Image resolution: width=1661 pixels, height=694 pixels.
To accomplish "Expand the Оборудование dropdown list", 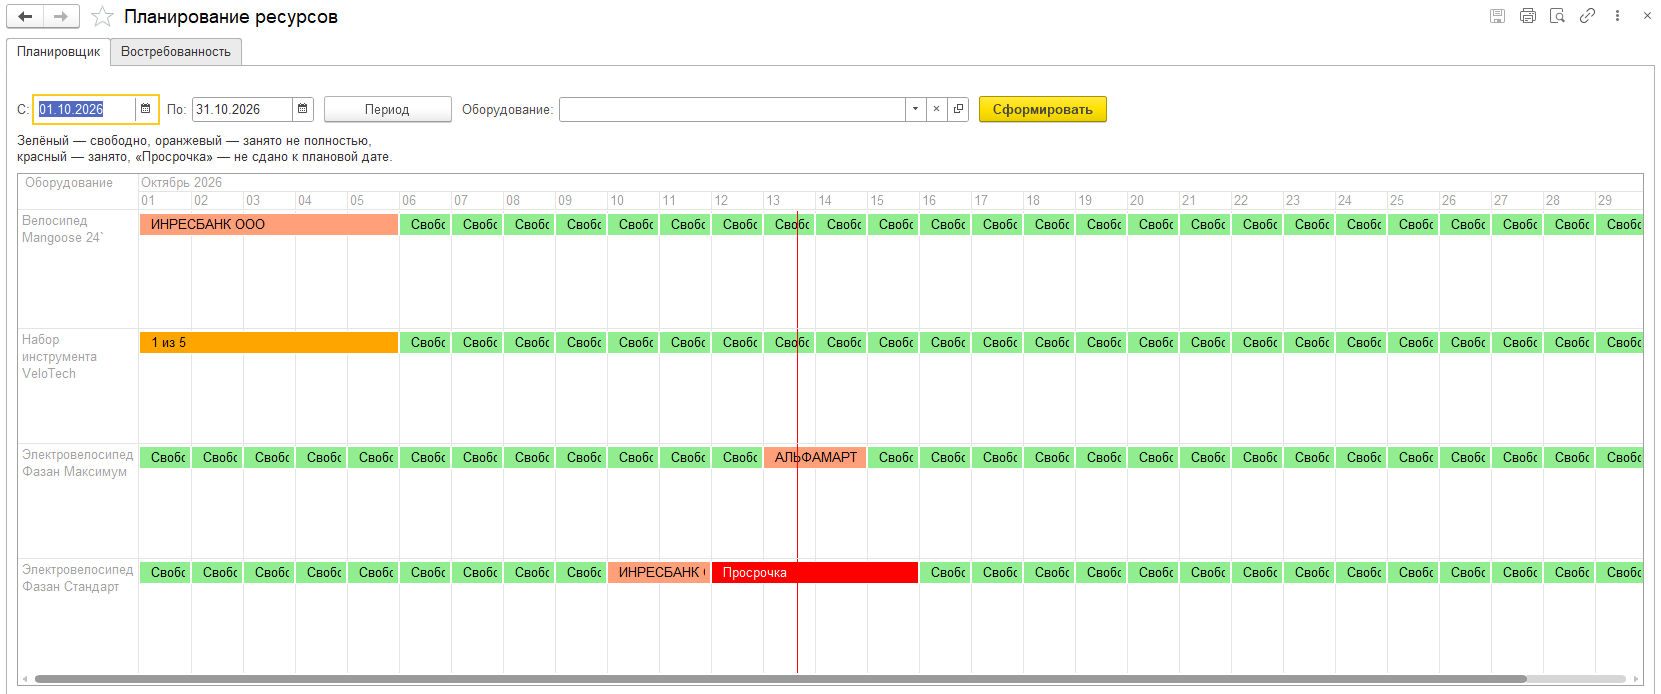I will 915,109.
